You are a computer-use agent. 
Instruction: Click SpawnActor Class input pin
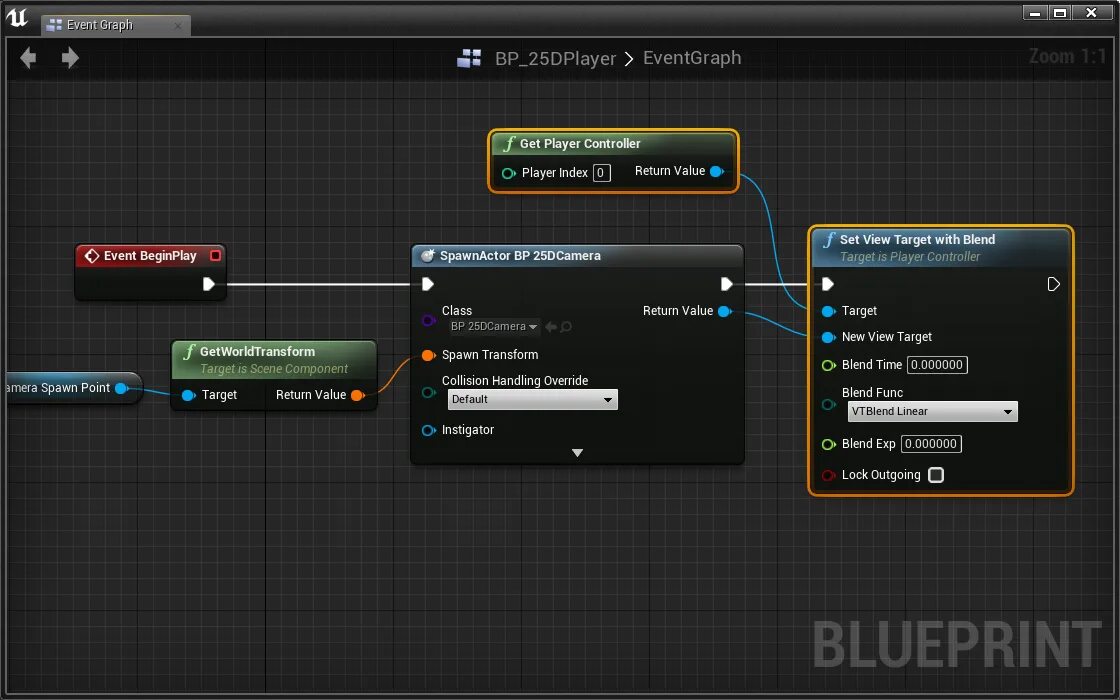[429, 320]
